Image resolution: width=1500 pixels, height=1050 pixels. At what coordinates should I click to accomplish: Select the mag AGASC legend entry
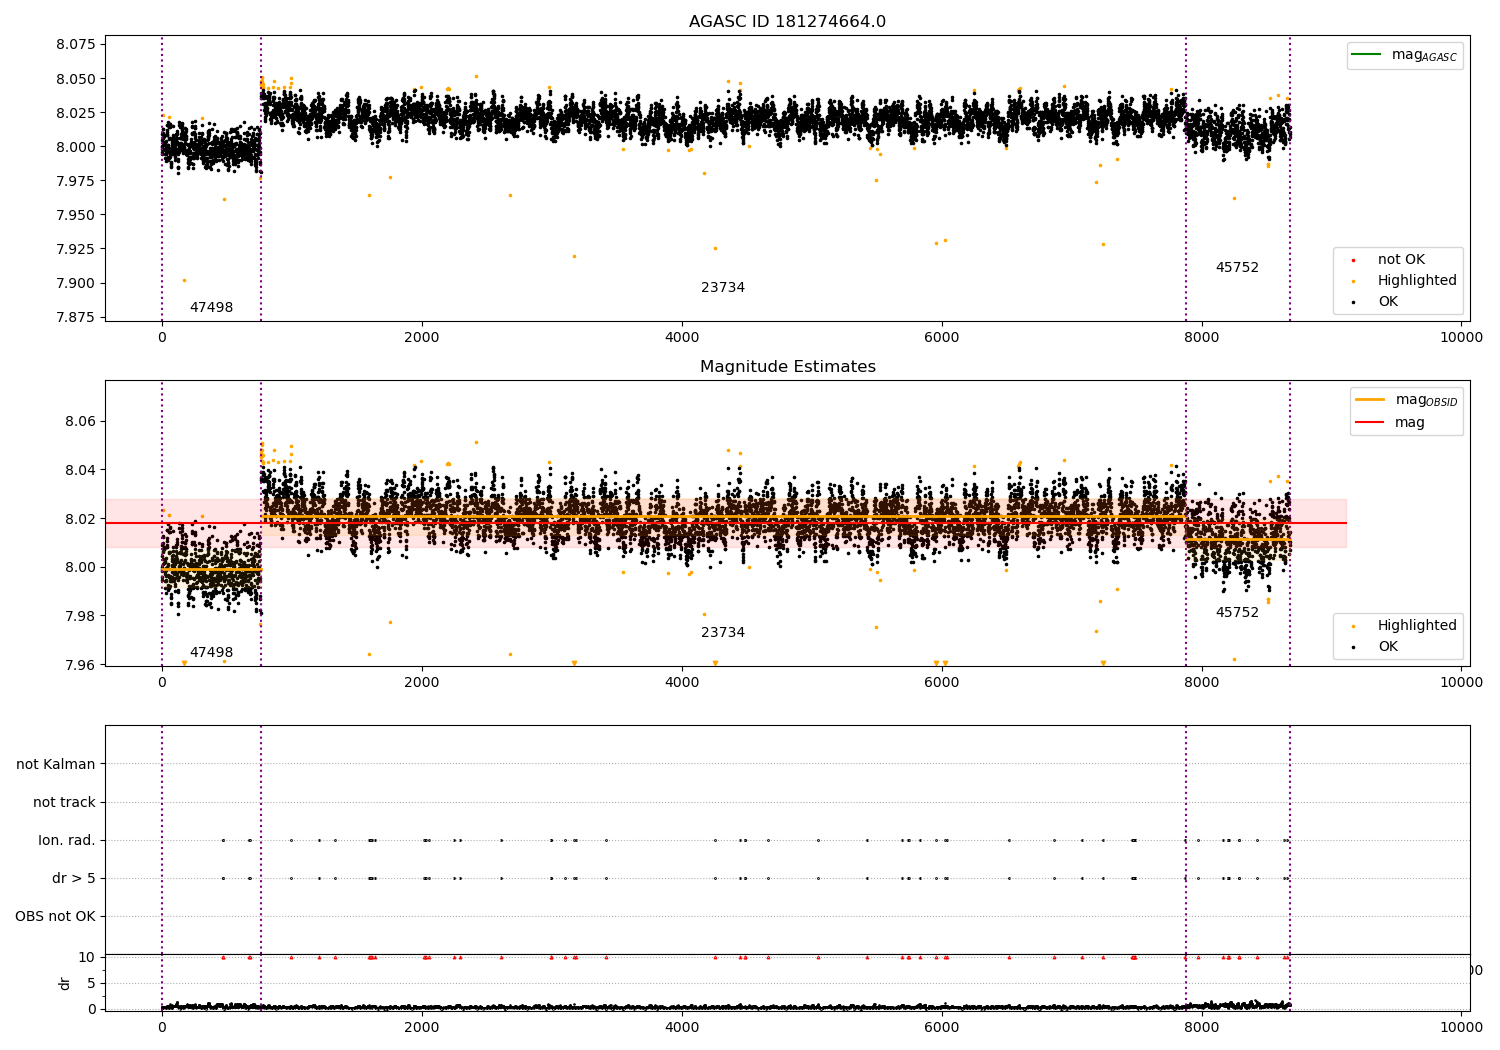pyautogui.click(x=1405, y=55)
